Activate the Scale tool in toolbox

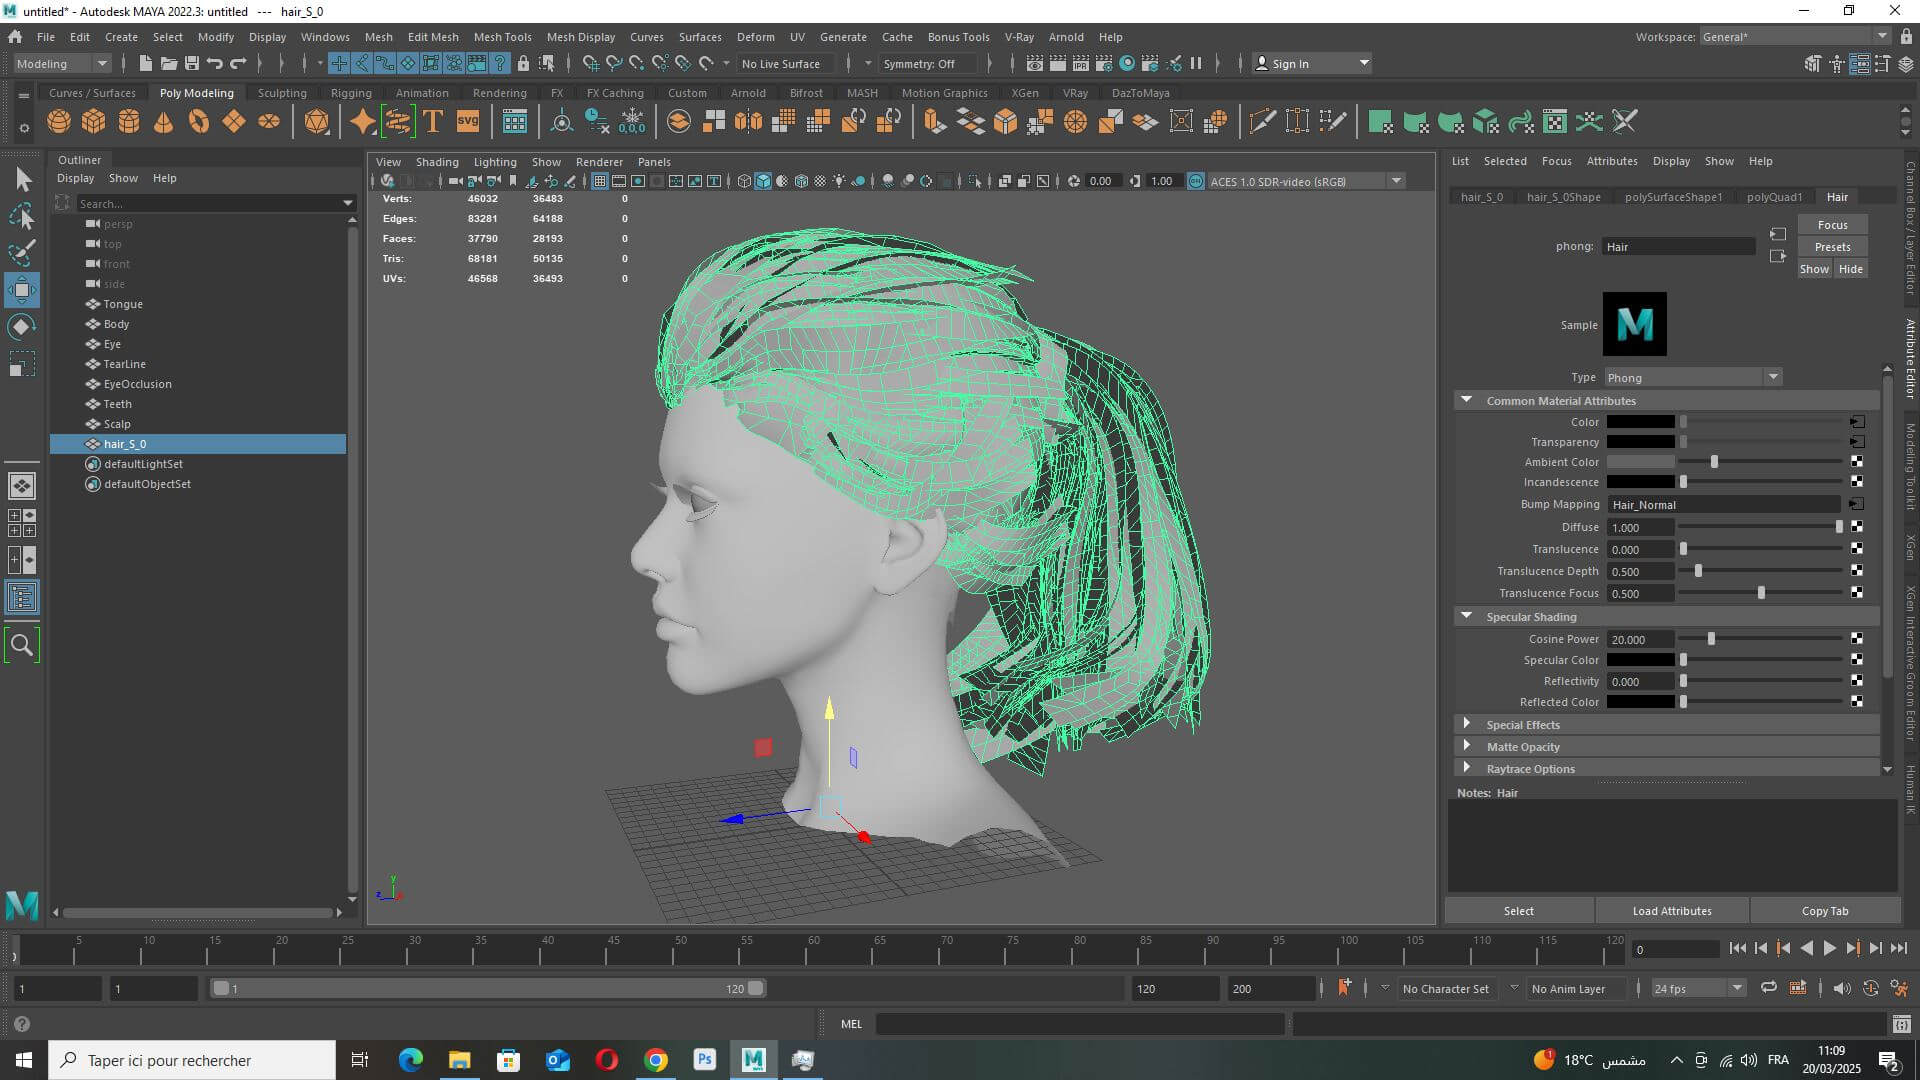click(x=22, y=363)
